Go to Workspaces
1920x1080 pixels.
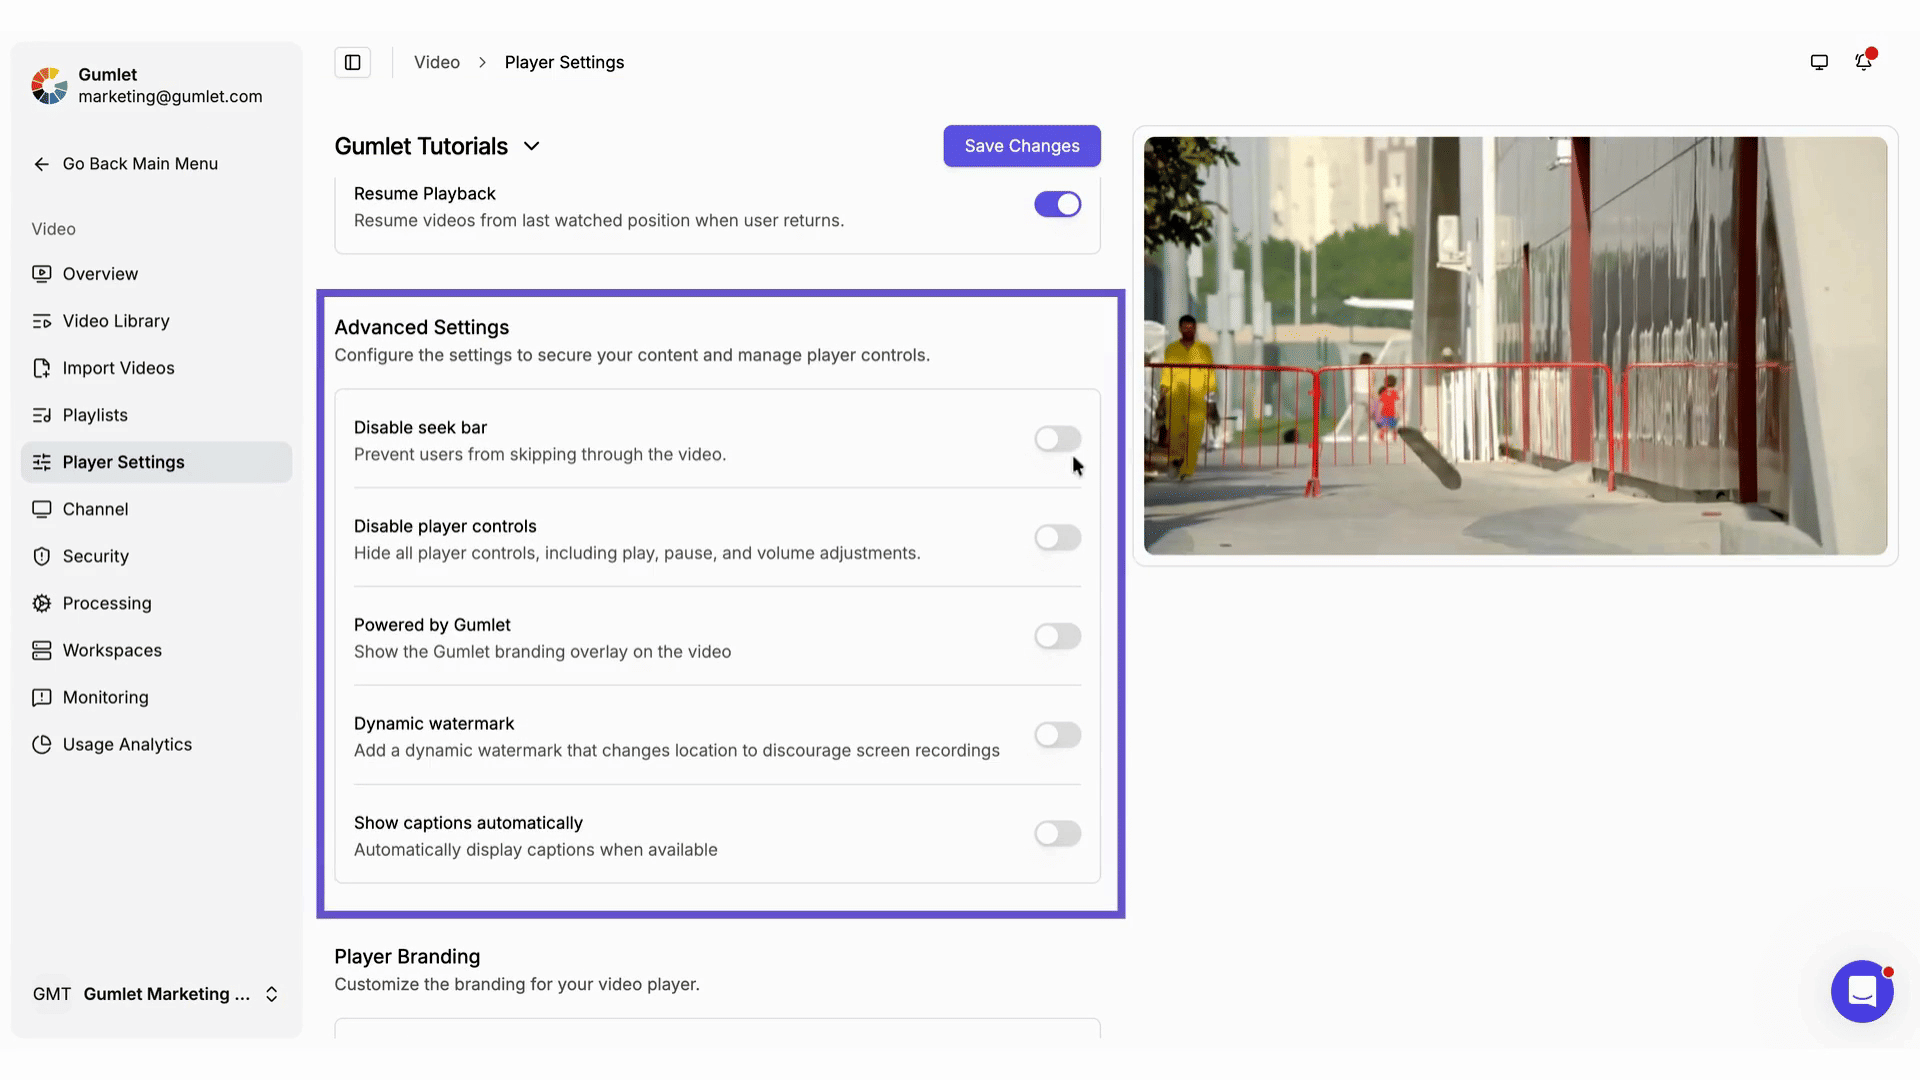(156, 650)
